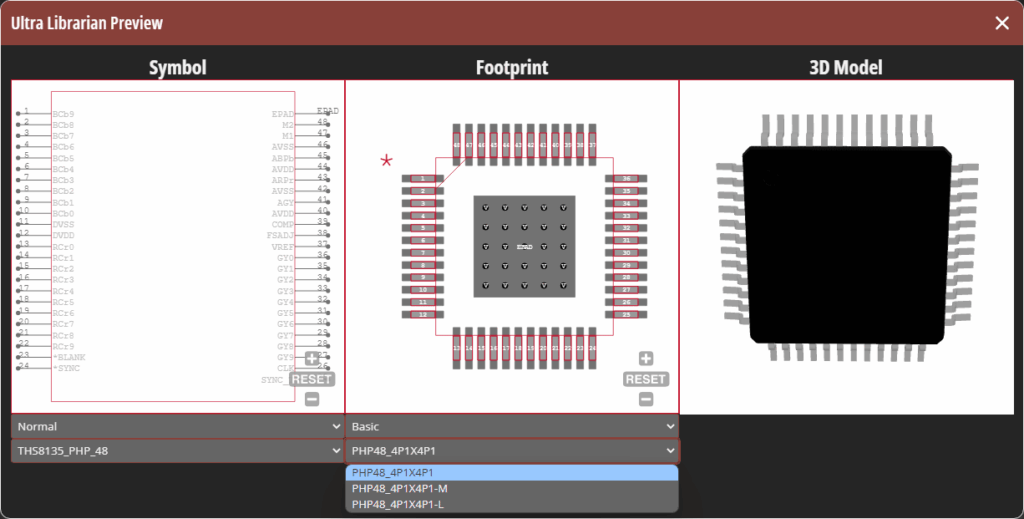Viewport: 1024px width, 519px height.
Task: Click footprint pad number 36
Action: 626,178
